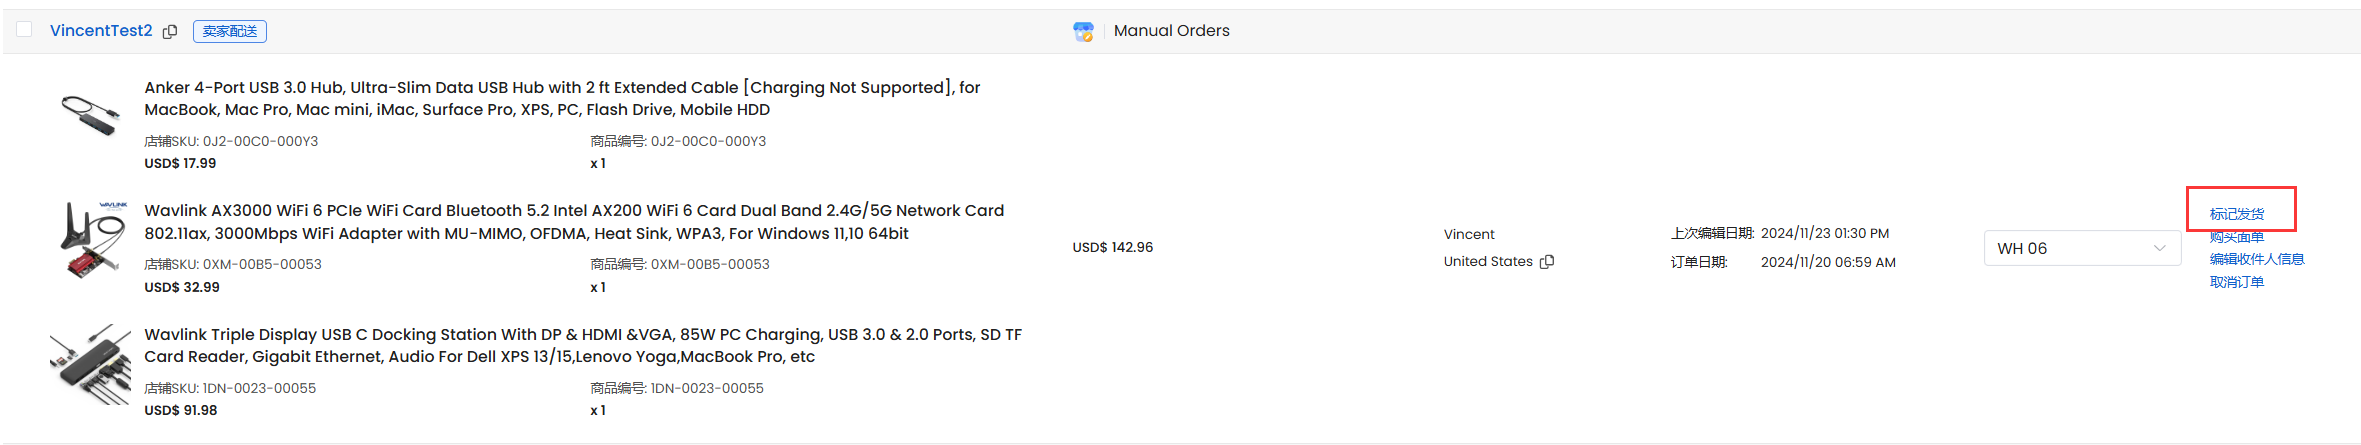
Task: Expand the warehouse selector chevron arrow
Action: click(2159, 248)
